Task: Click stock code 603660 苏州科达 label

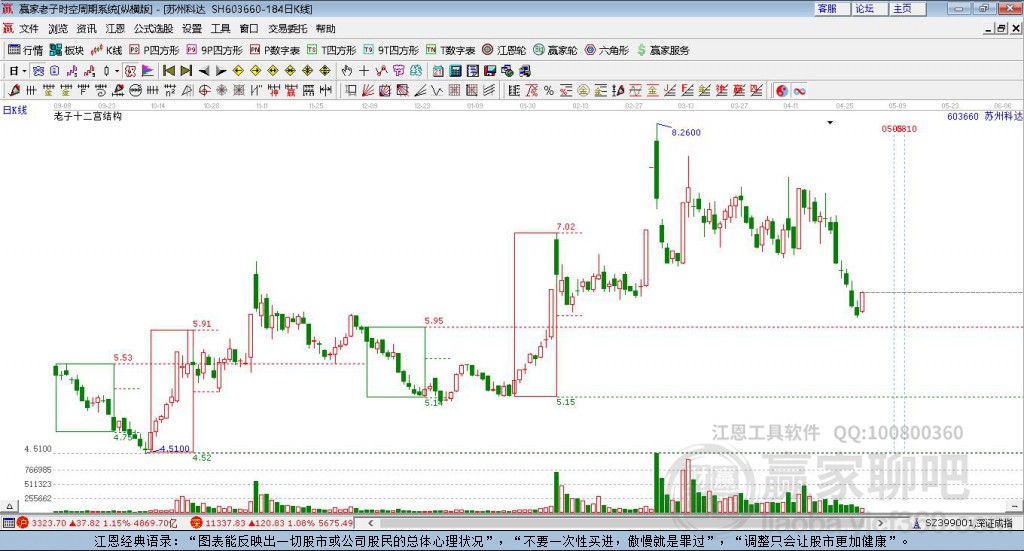Action: (x=984, y=116)
